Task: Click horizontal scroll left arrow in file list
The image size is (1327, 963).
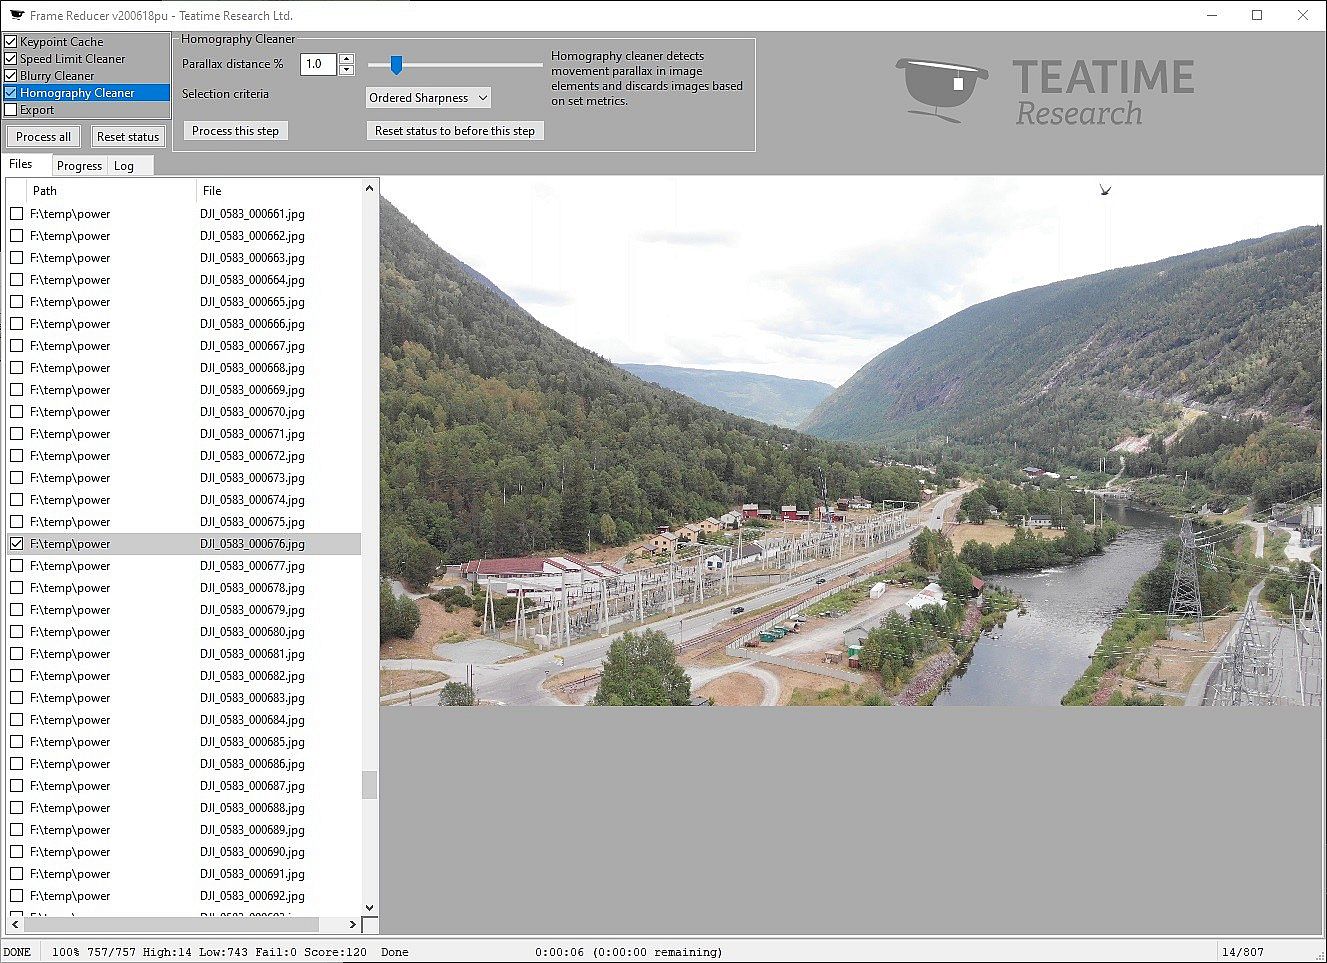Action: click(15, 925)
